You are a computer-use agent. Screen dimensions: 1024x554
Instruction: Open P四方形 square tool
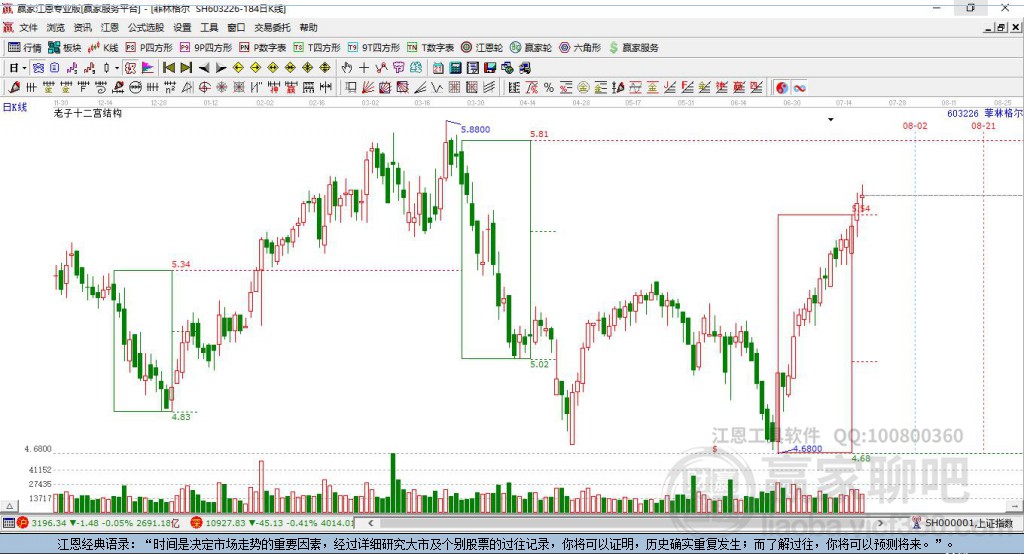pyautogui.click(x=149, y=48)
